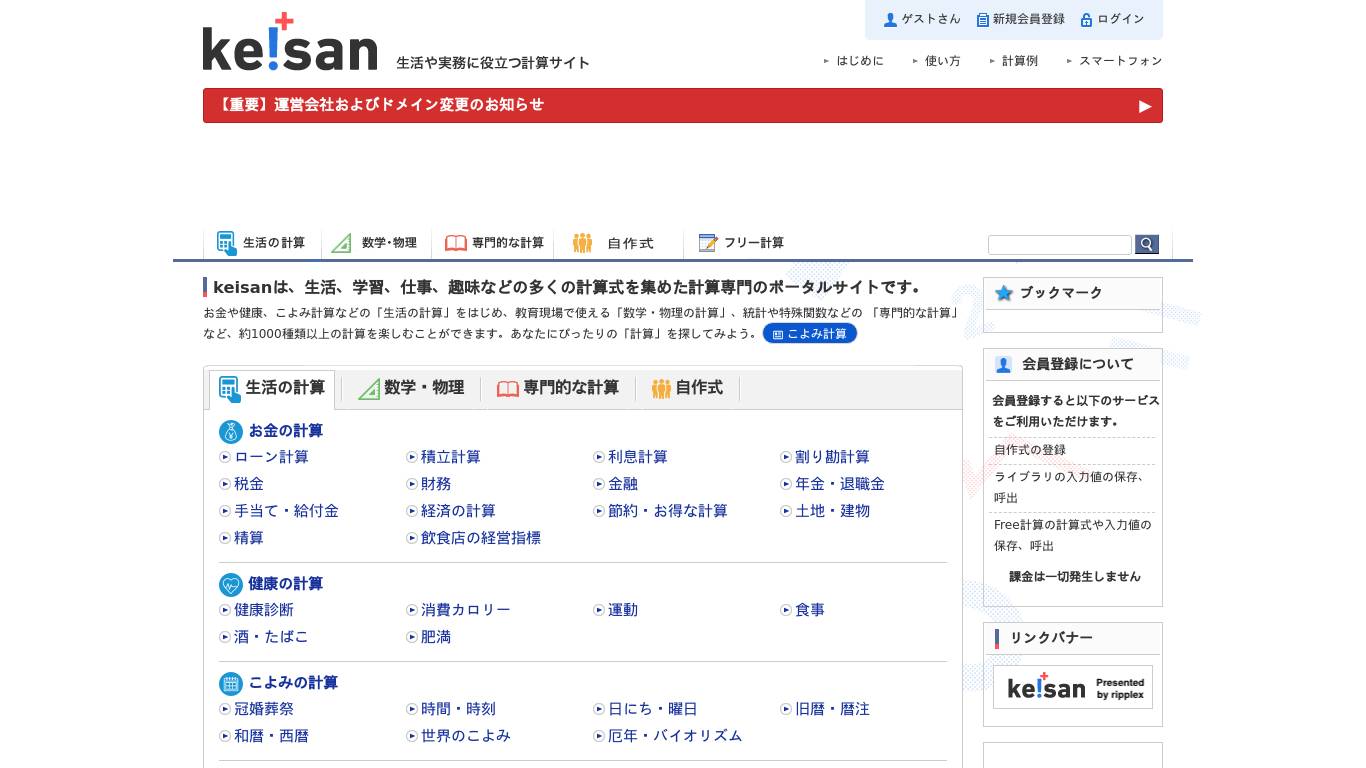Click bullet icon next to 健康診断
Screen dimensions: 1366x768
[225, 610]
